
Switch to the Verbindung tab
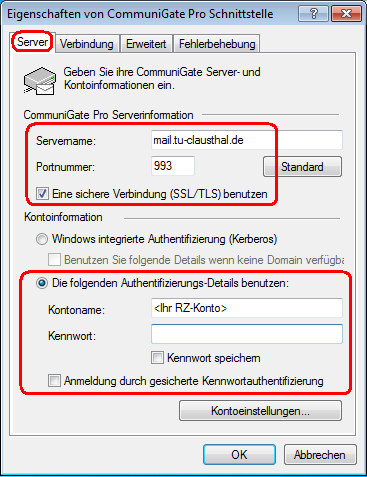[87, 44]
